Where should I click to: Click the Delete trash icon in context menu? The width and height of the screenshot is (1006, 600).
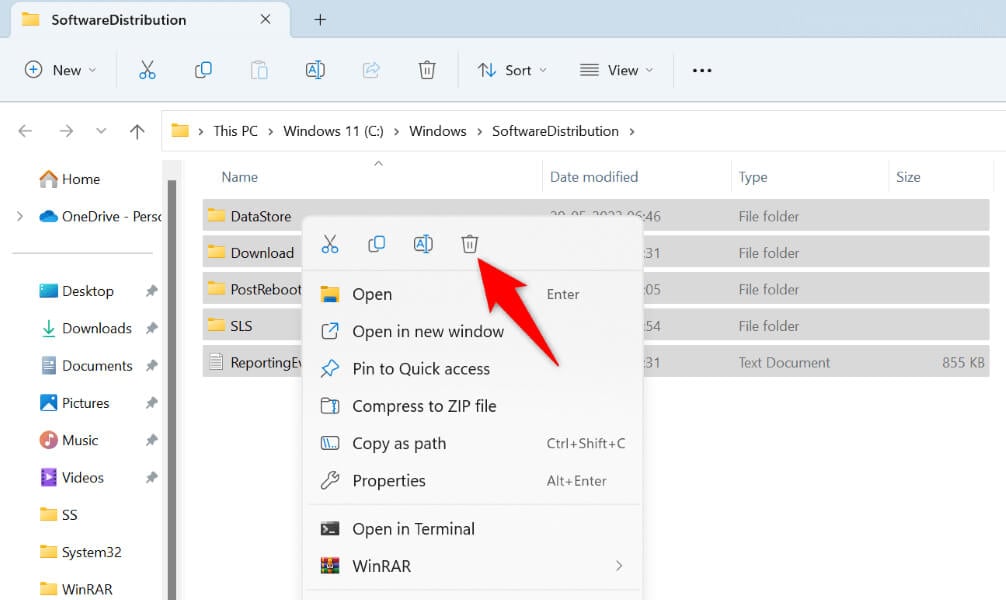click(x=469, y=244)
